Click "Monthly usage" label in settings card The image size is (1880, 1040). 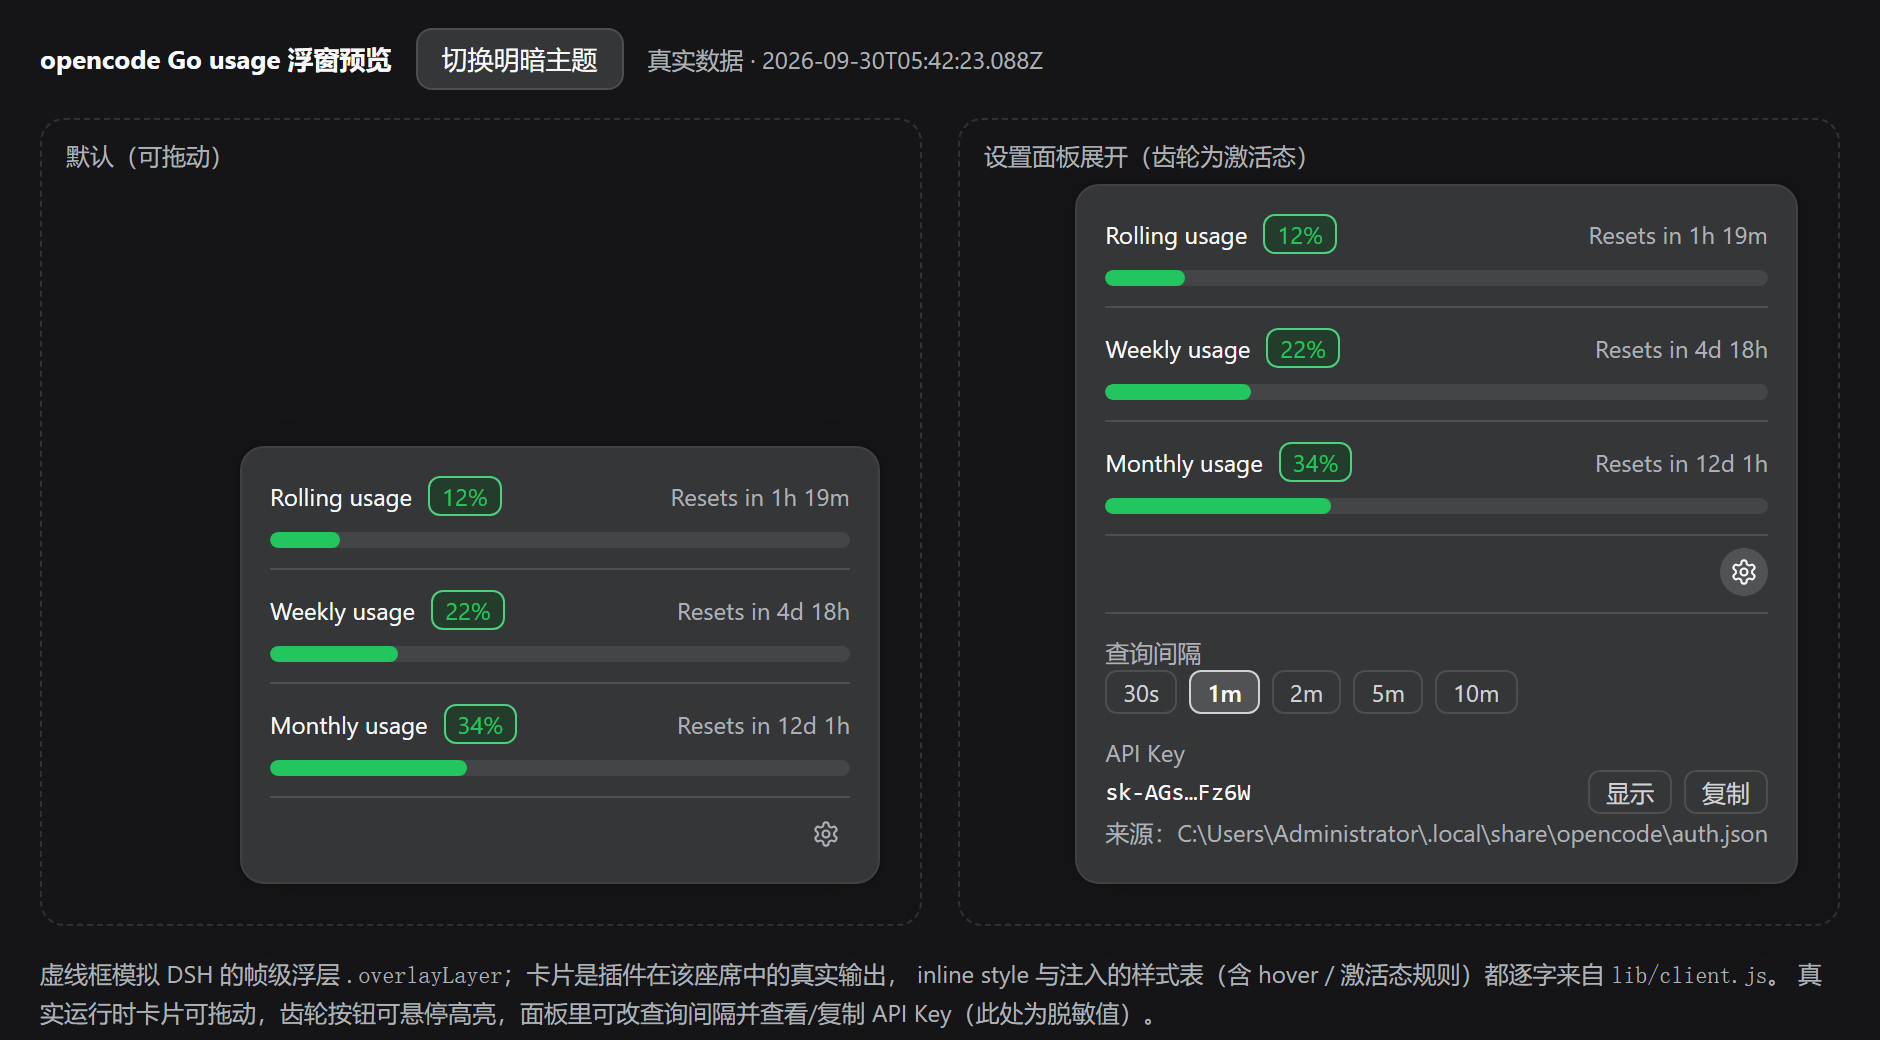pyautogui.click(x=1184, y=464)
